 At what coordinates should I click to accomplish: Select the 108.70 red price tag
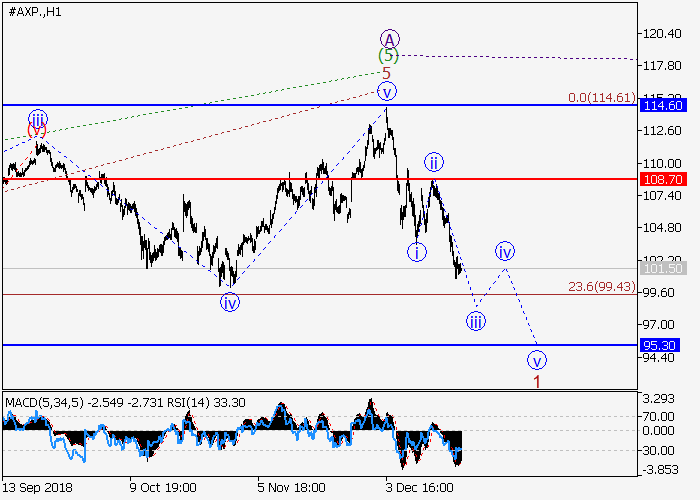[661, 179]
